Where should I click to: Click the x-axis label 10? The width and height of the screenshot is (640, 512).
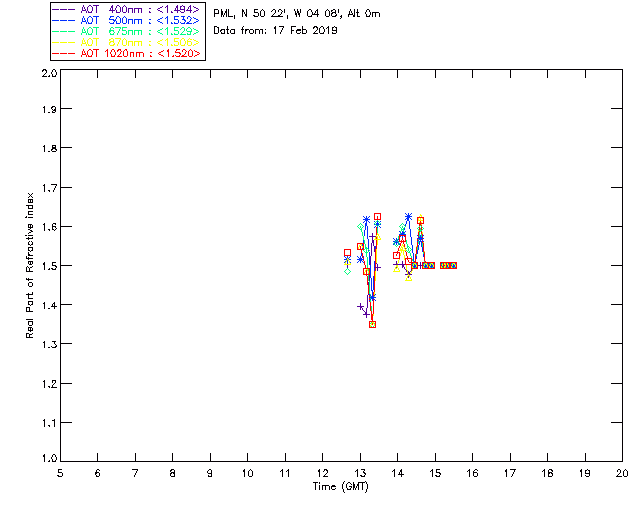coord(247,473)
